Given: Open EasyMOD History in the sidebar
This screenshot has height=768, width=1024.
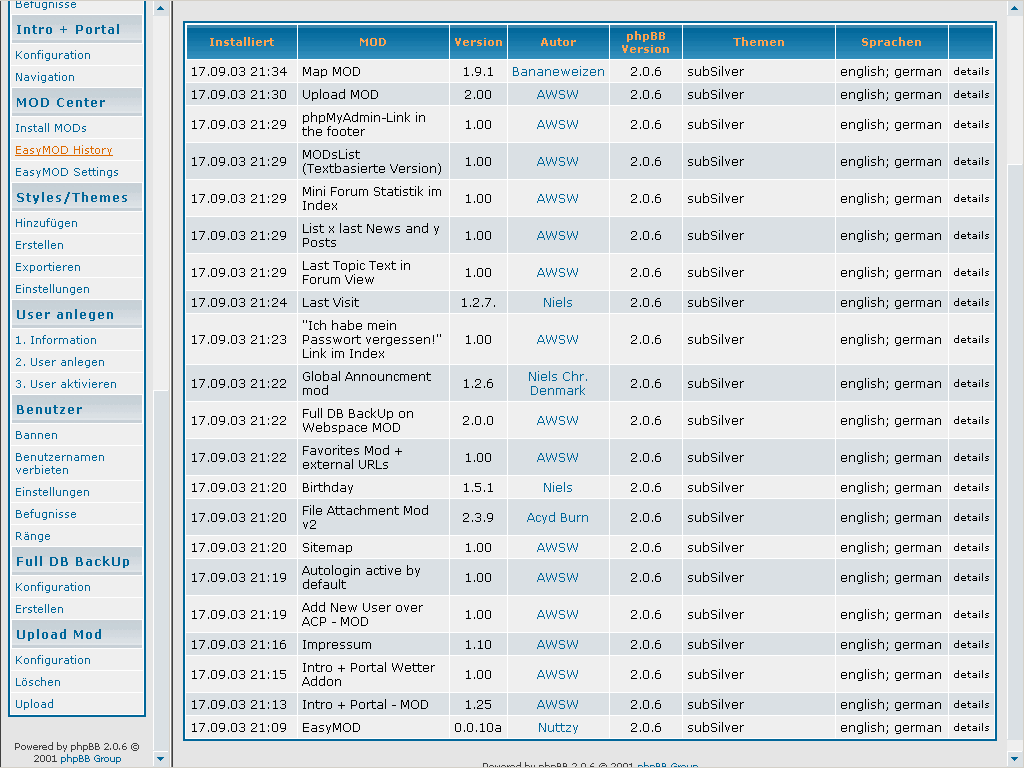Looking at the screenshot, I should [63, 150].
